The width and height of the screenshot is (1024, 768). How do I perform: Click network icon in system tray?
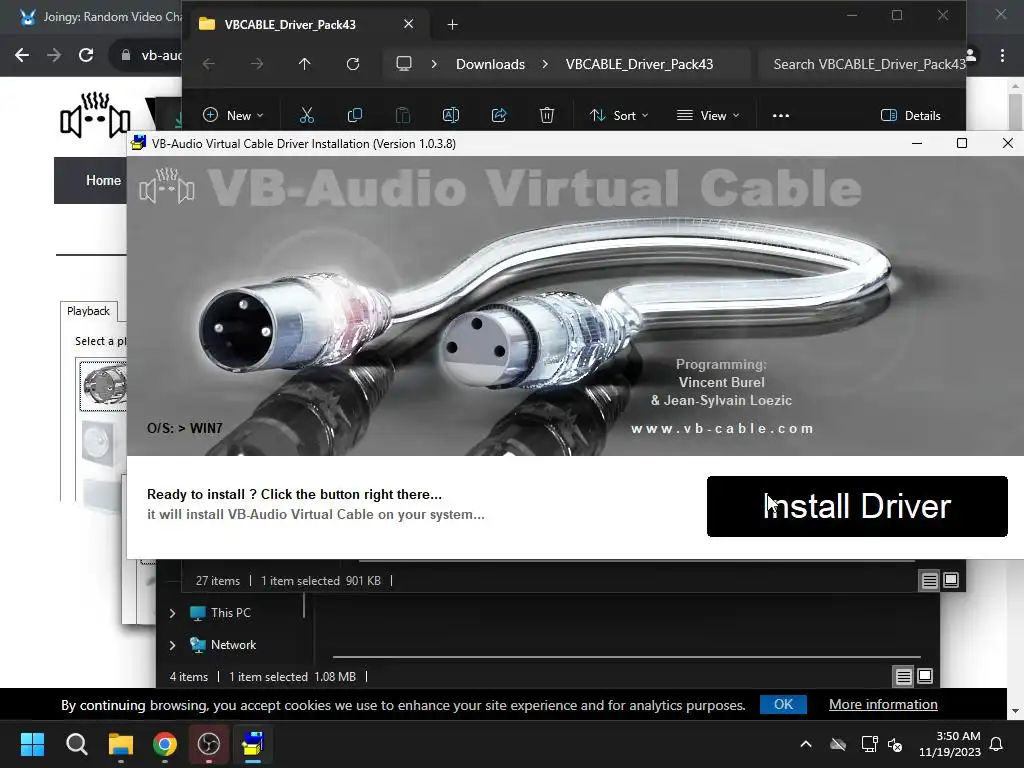click(869, 744)
